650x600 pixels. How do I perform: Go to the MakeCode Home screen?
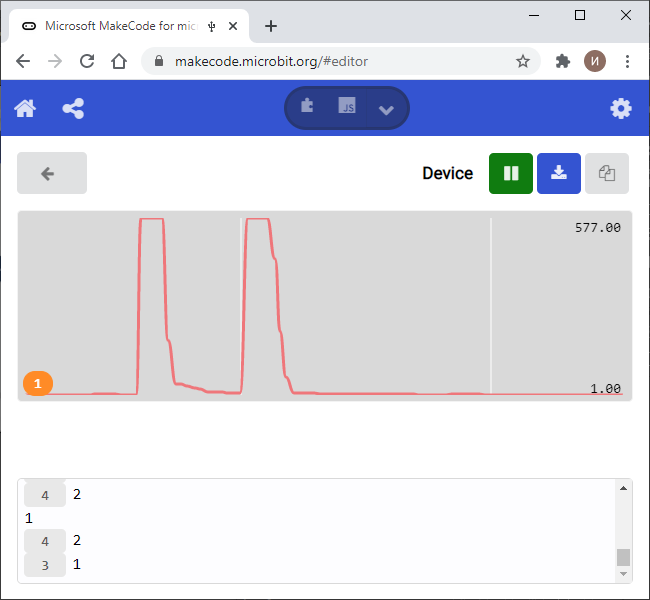point(25,109)
